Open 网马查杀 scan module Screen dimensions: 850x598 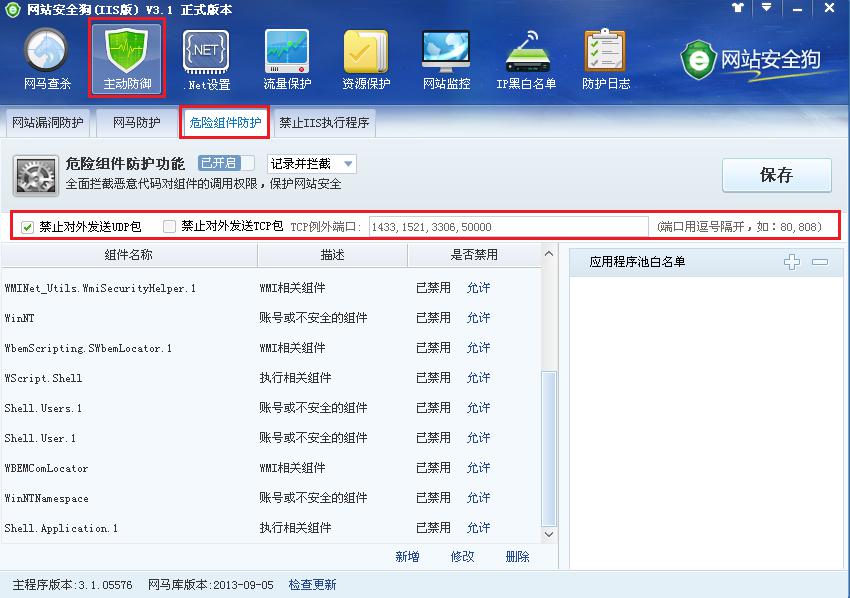click(47, 58)
